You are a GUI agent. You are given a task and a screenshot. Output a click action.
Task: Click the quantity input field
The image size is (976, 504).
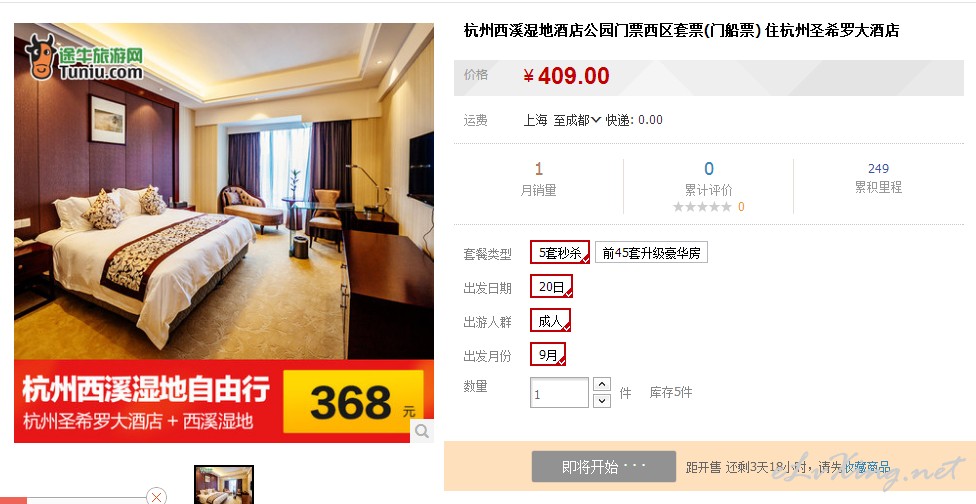tap(559, 393)
